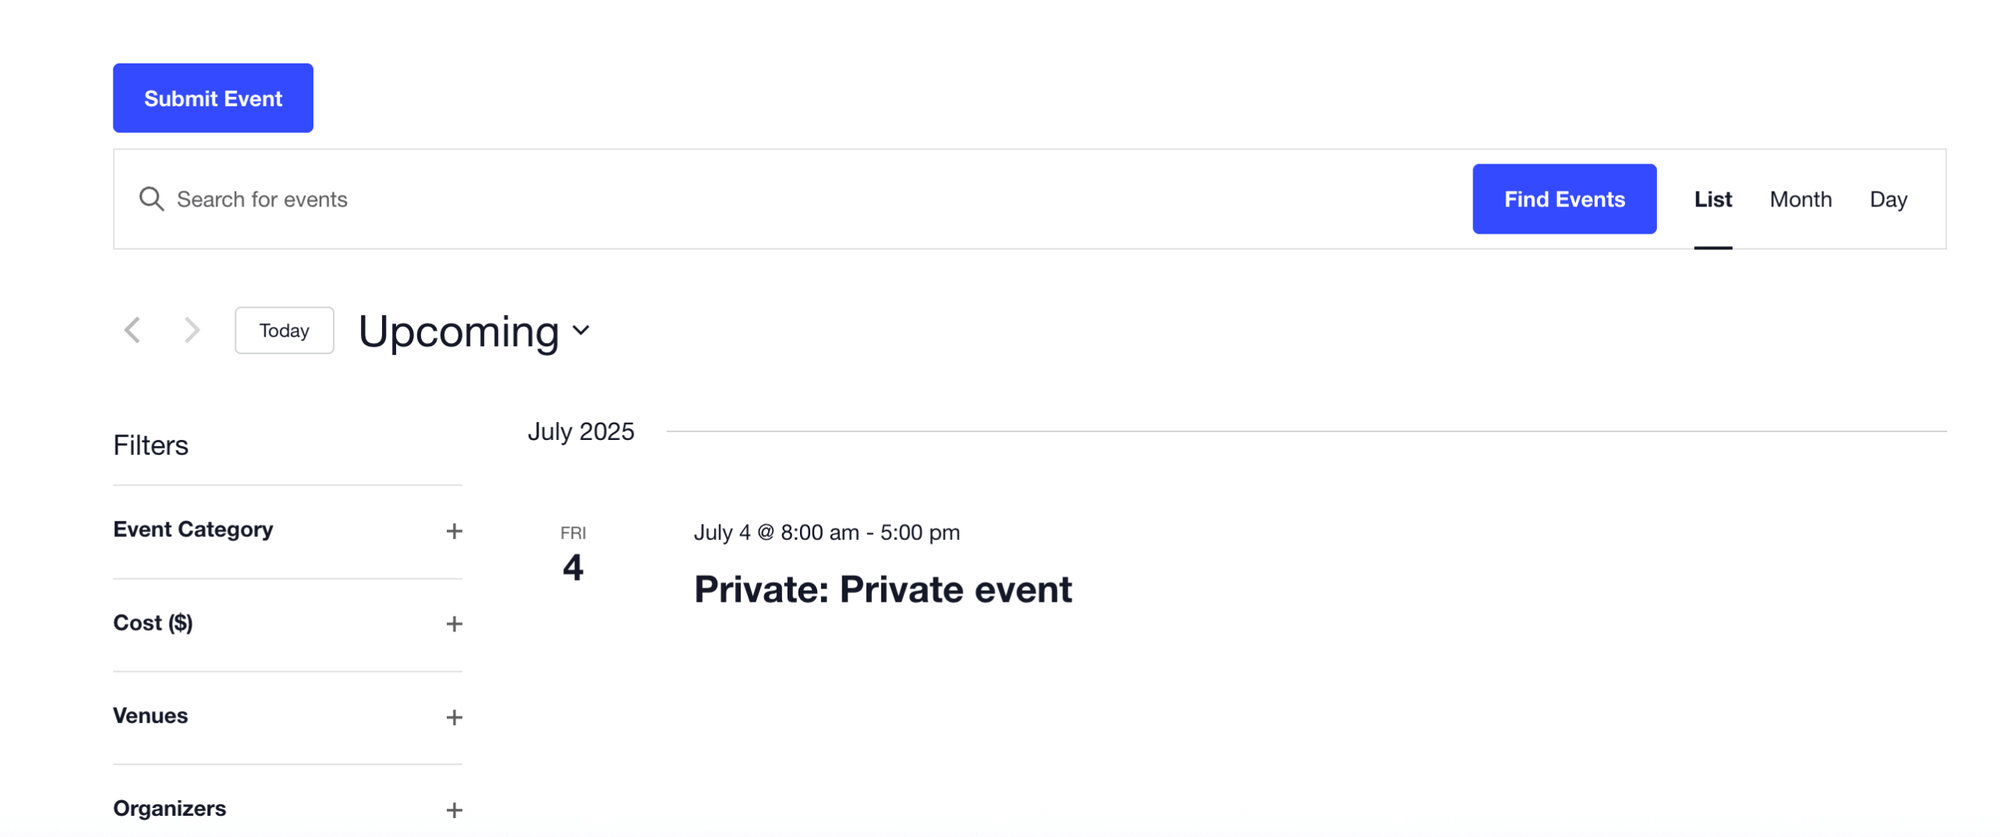Click the right navigation arrow for next events
The height and width of the screenshot is (837, 2000).
point(192,330)
